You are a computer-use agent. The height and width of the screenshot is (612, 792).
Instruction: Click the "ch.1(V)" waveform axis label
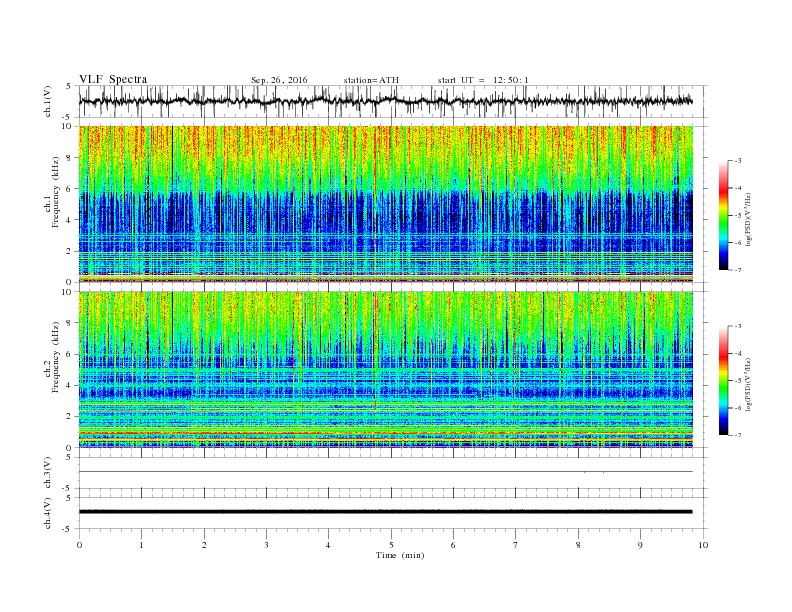tap(48, 101)
